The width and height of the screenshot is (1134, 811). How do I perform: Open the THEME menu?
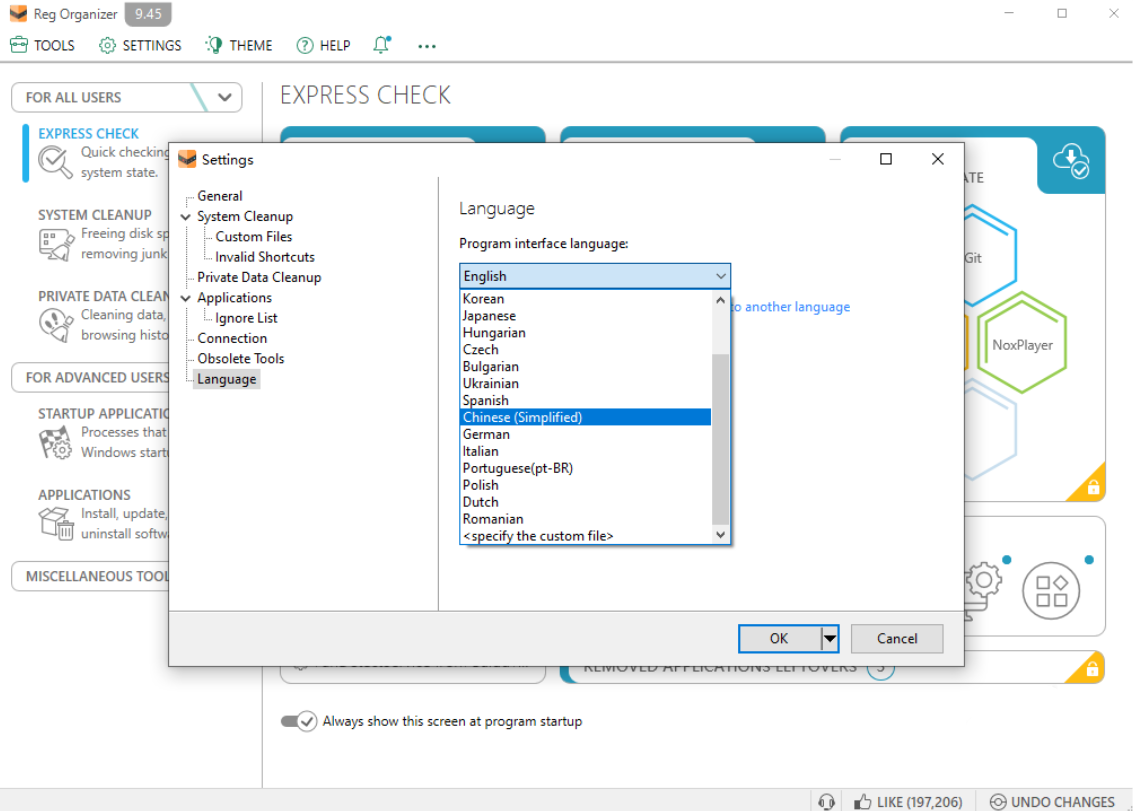point(239,45)
